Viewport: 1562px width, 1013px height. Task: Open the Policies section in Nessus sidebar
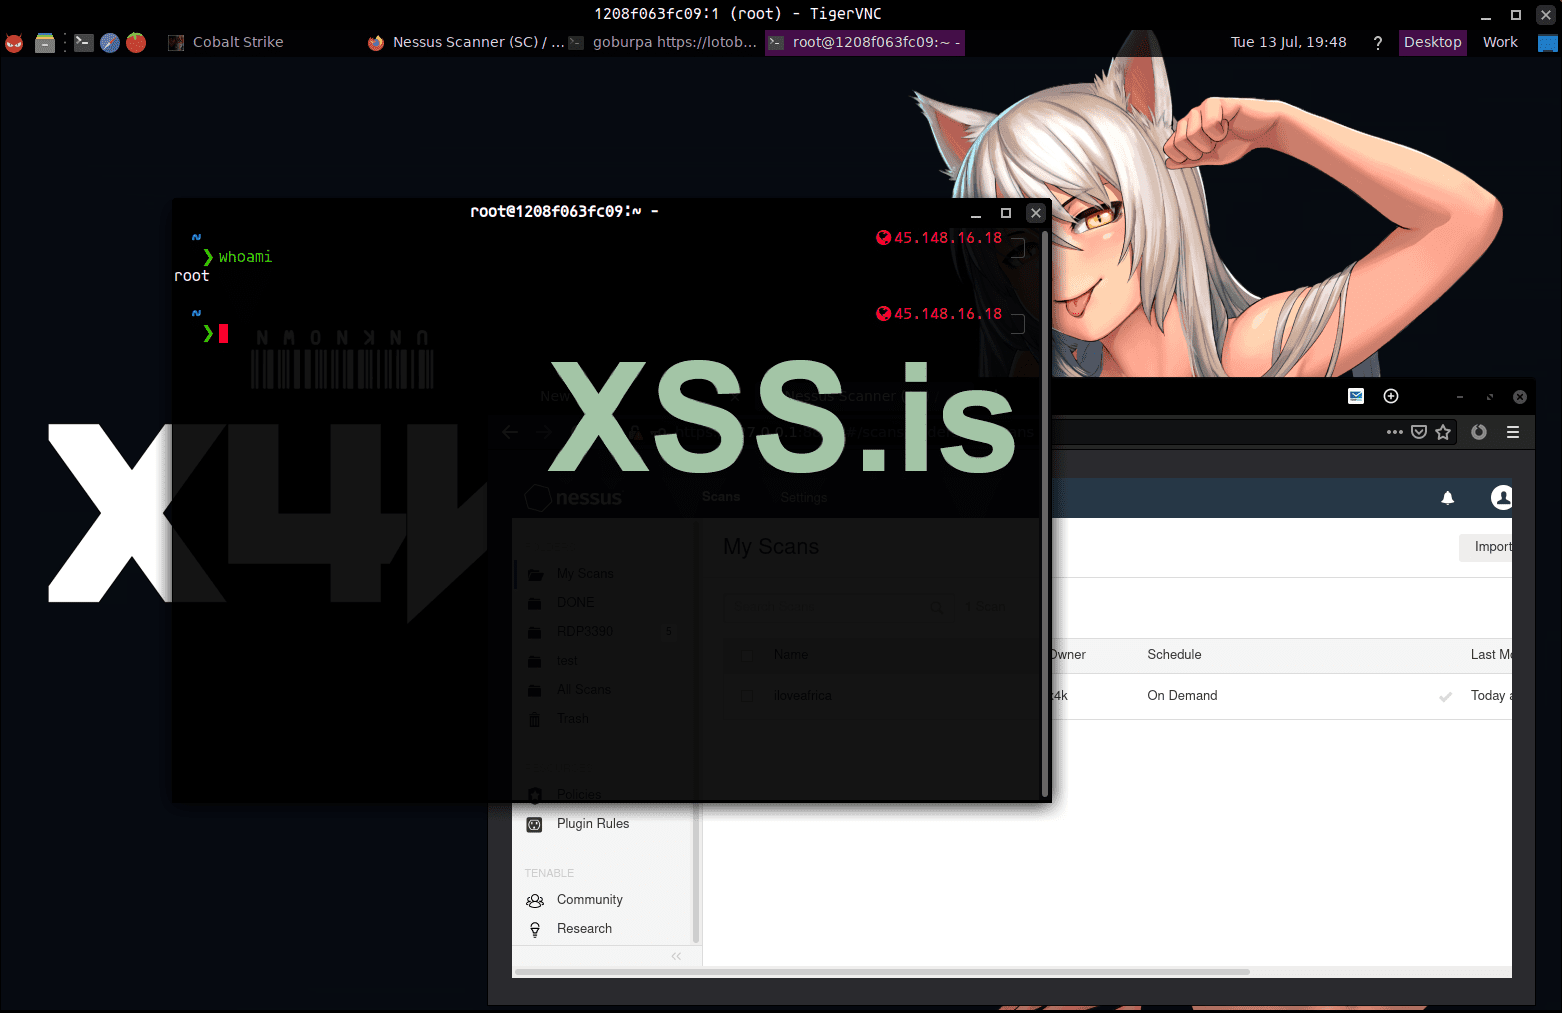click(579, 794)
